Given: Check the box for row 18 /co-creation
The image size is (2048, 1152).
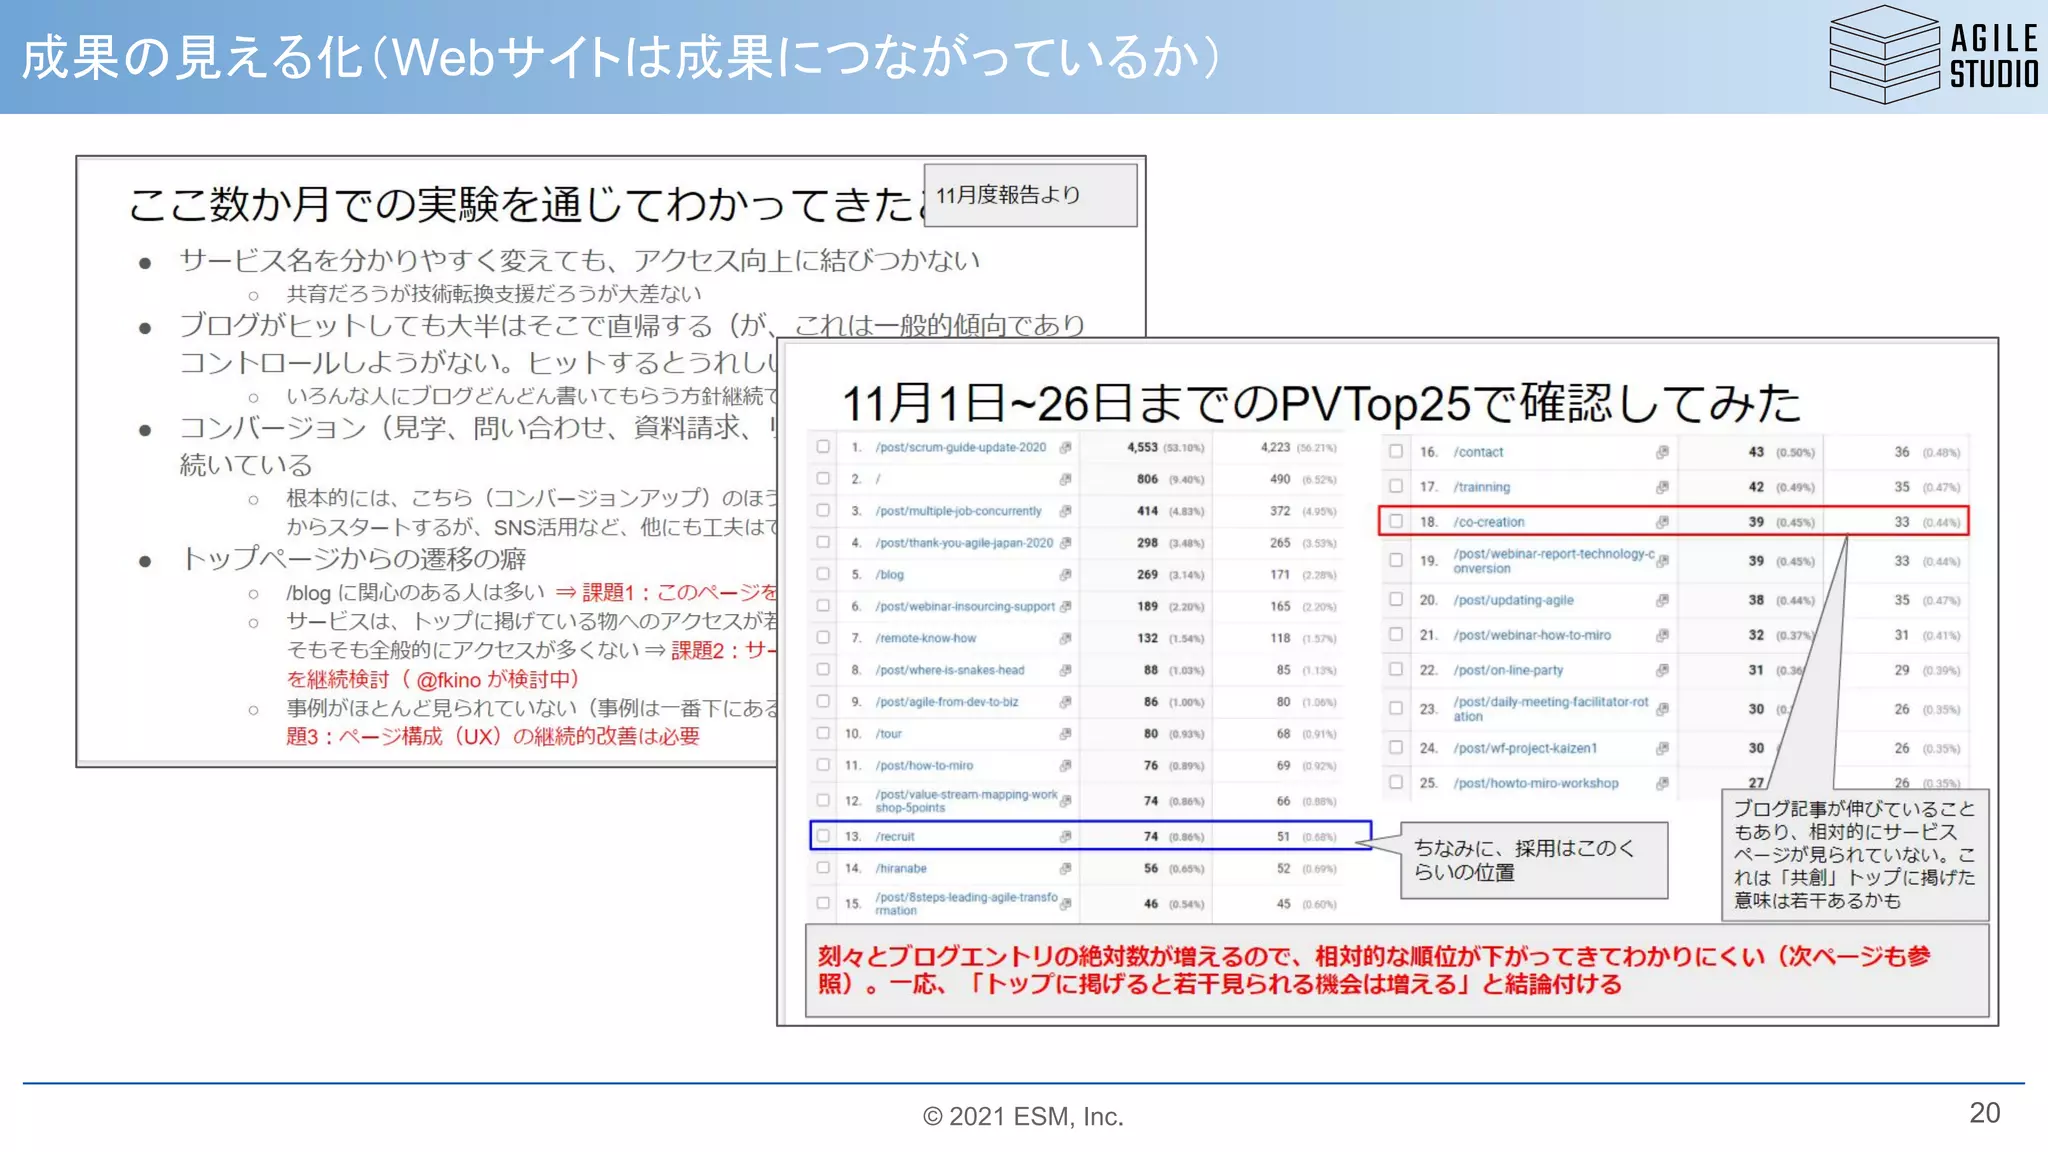Looking at the screenshot, I should [1396, 521].
